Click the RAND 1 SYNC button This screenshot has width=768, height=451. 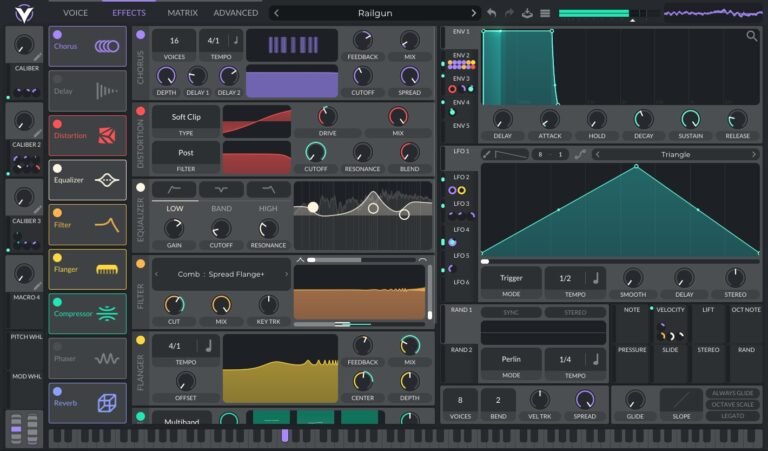[511, 312]
